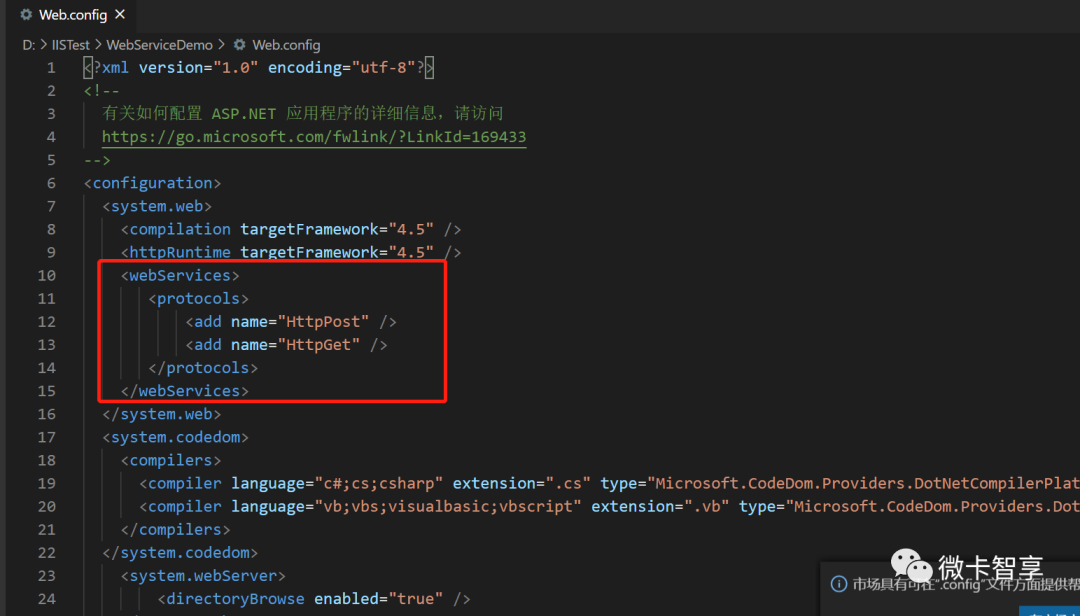Click line number 17 beside system.codedom

coord(46,438)
